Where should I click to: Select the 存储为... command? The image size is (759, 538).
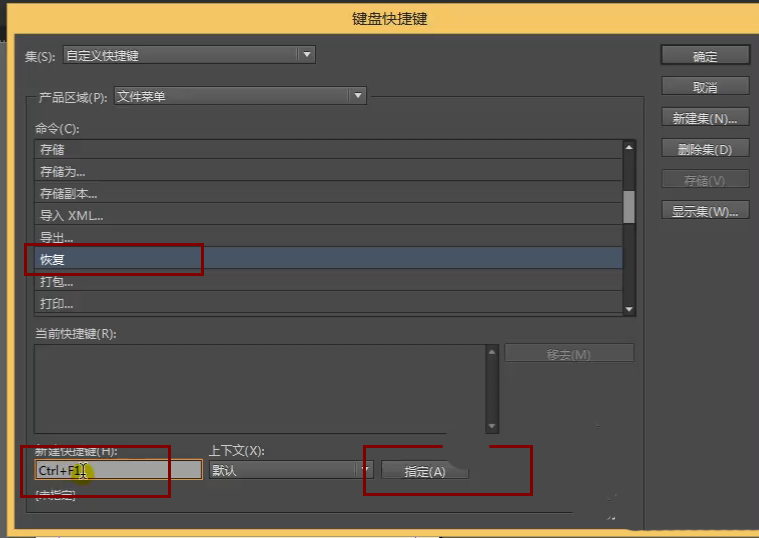click(x=326, y=171)
